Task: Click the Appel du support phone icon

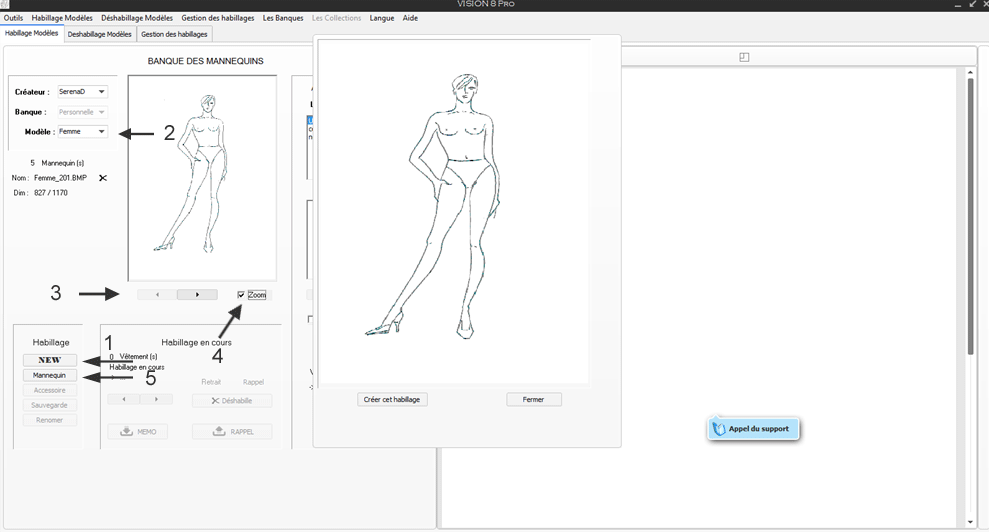Action: pyautogui.click(x=719, y=429)
